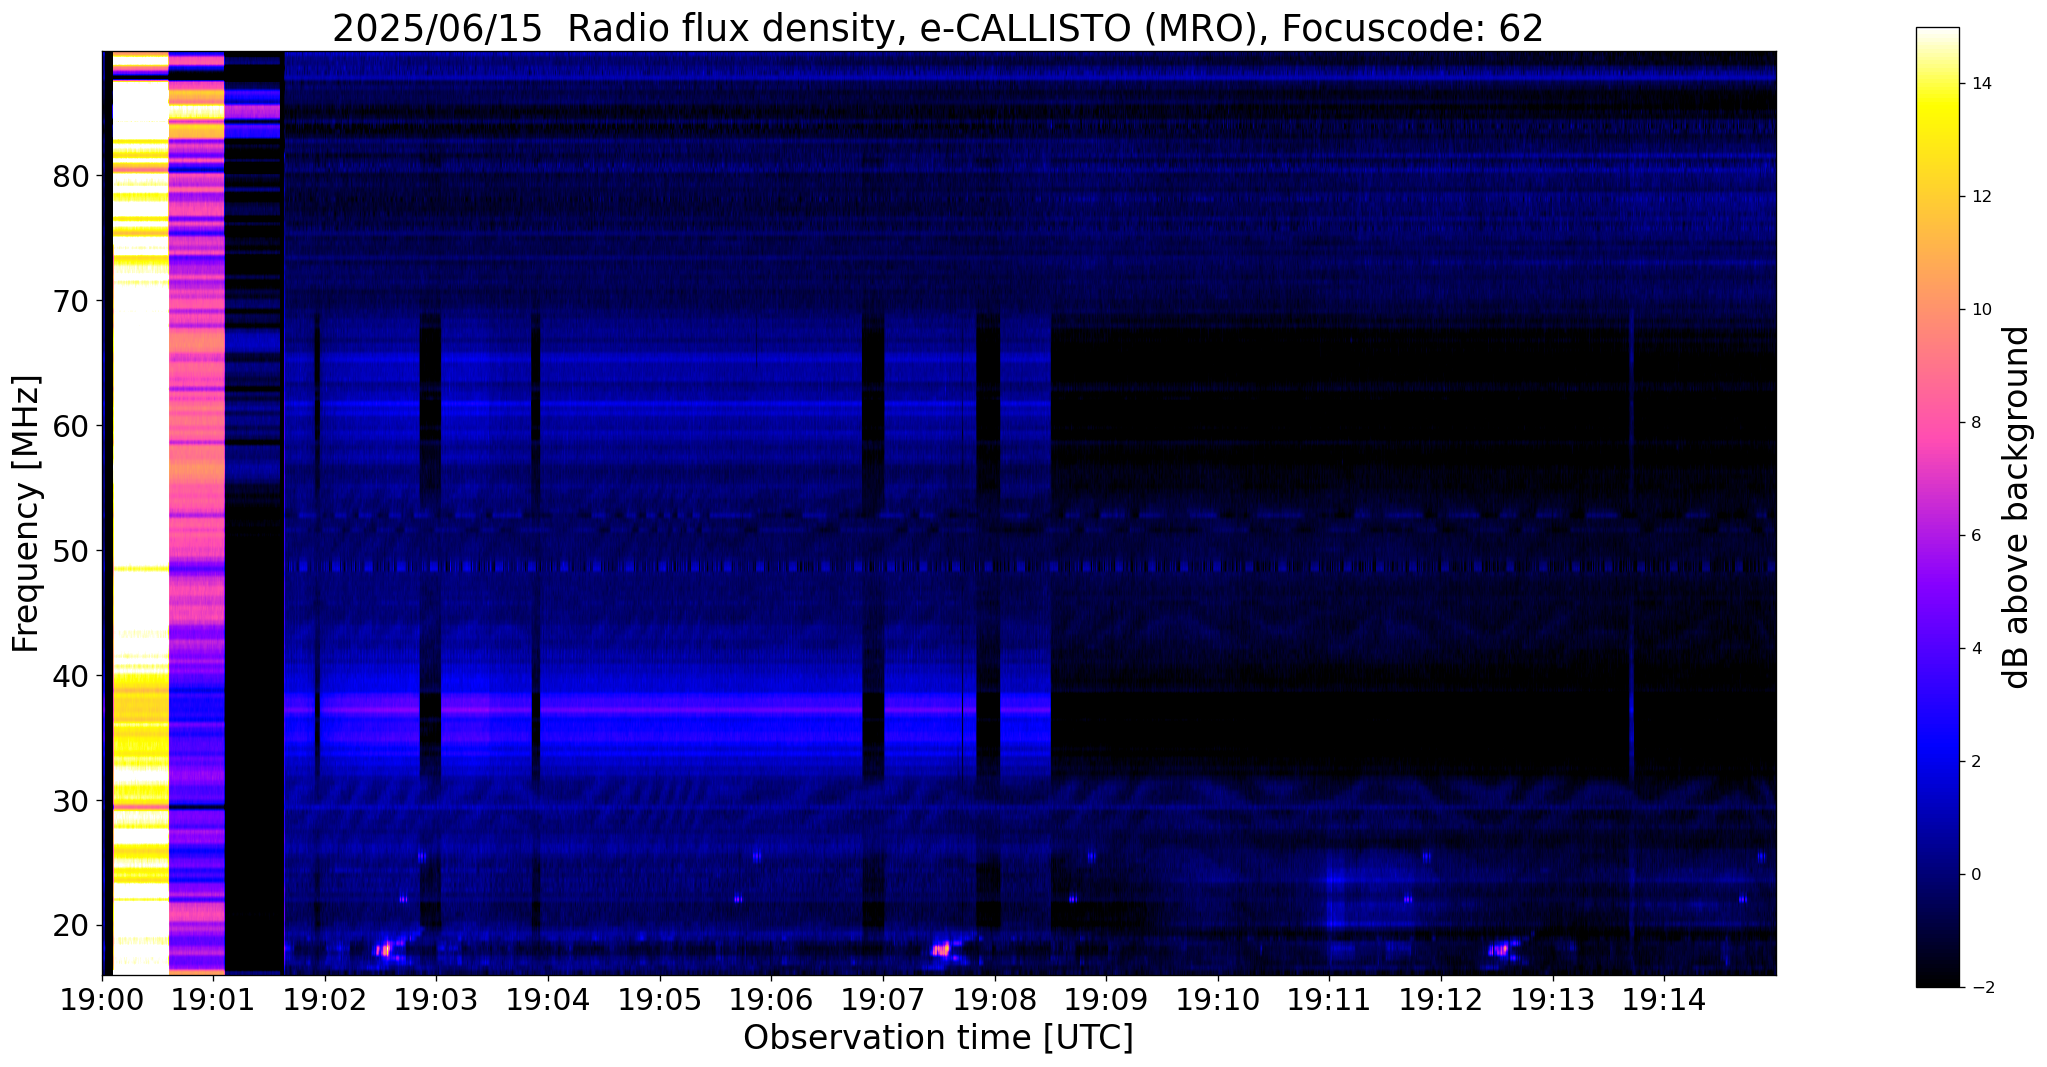Click the 80 MHz frequency tick label
Viewport: 2047px width, 1067px height.
pyautogui.click(x=70, y=175)
